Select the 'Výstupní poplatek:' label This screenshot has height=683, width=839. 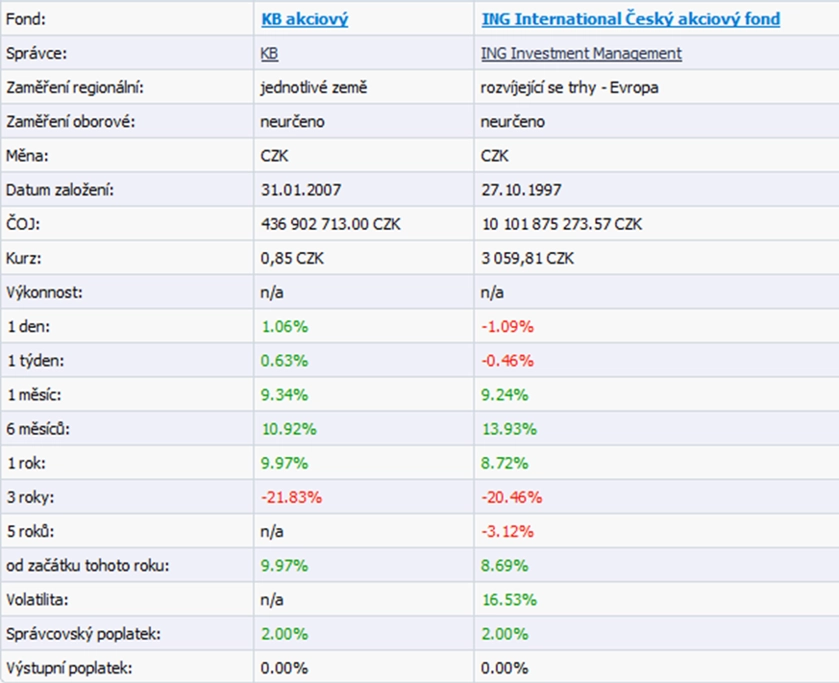click(69, 668)
